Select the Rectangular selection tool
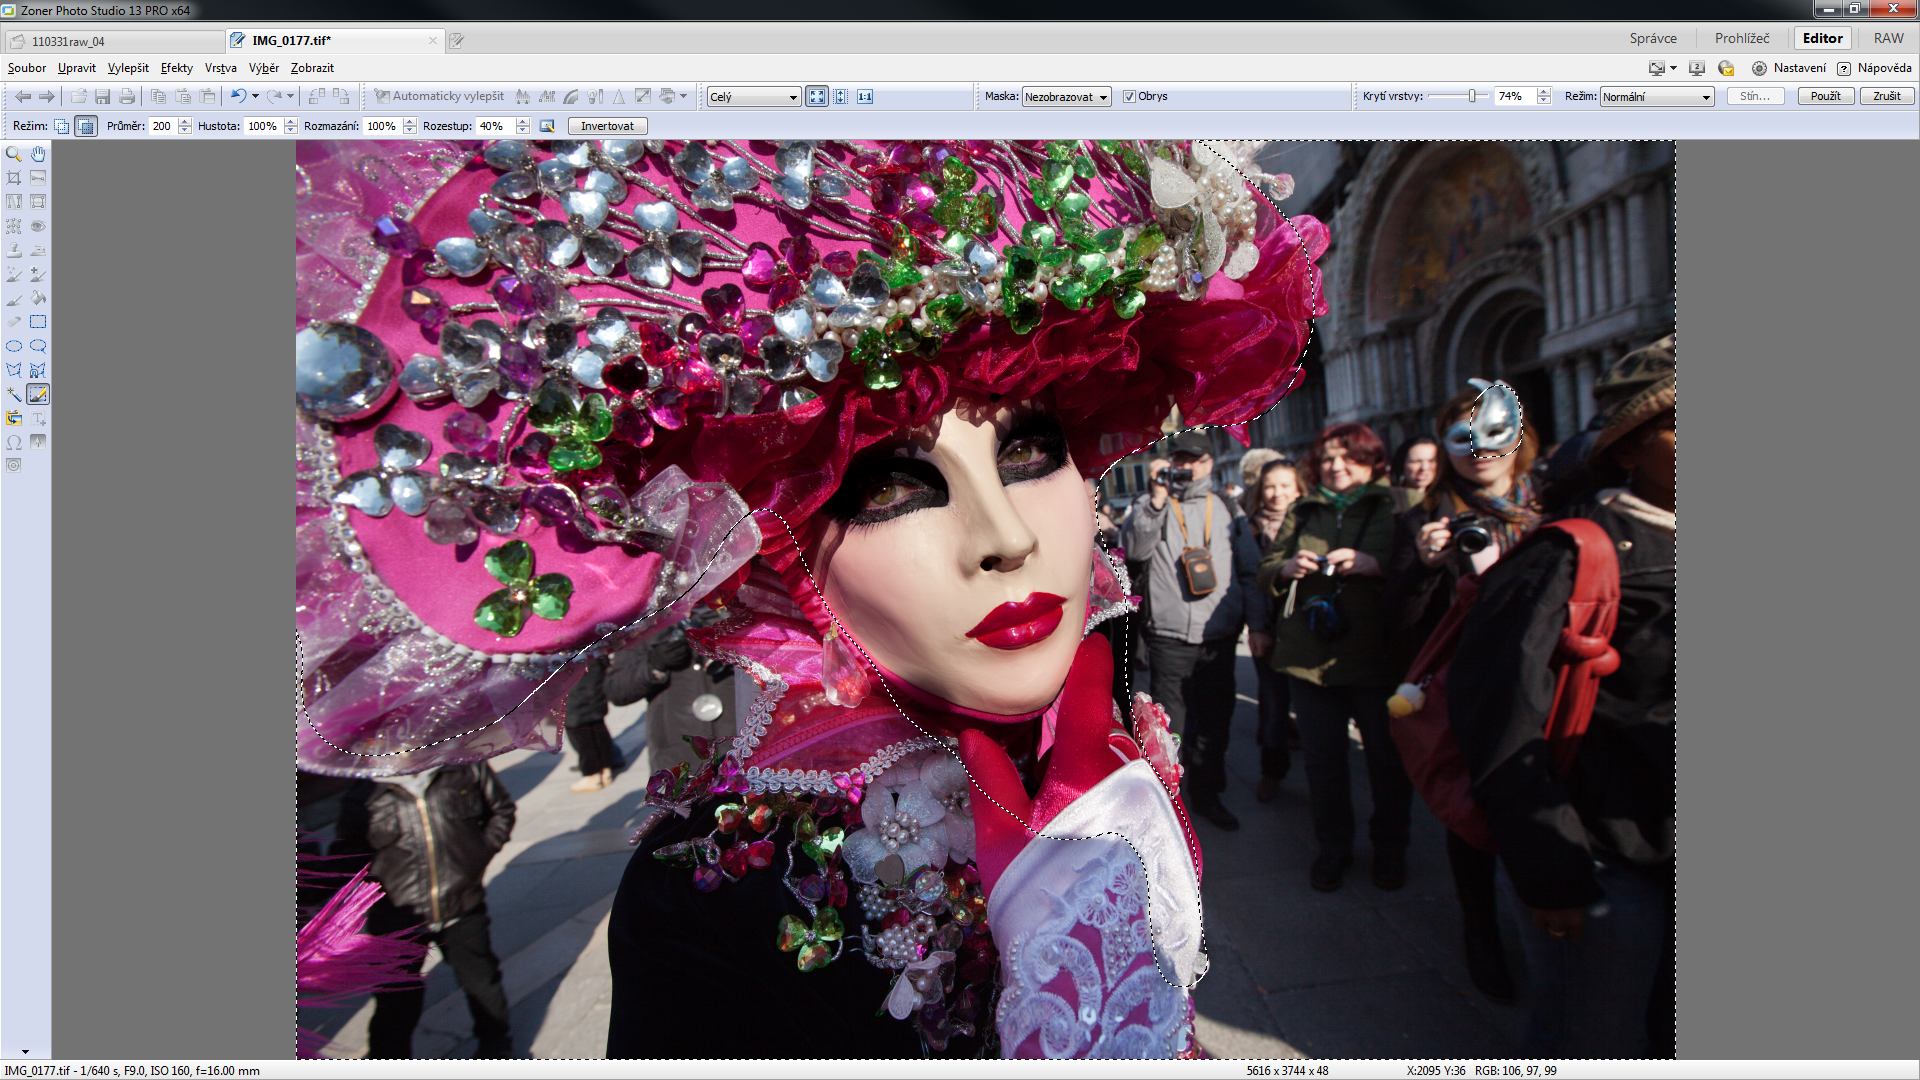 coord(38,322)
